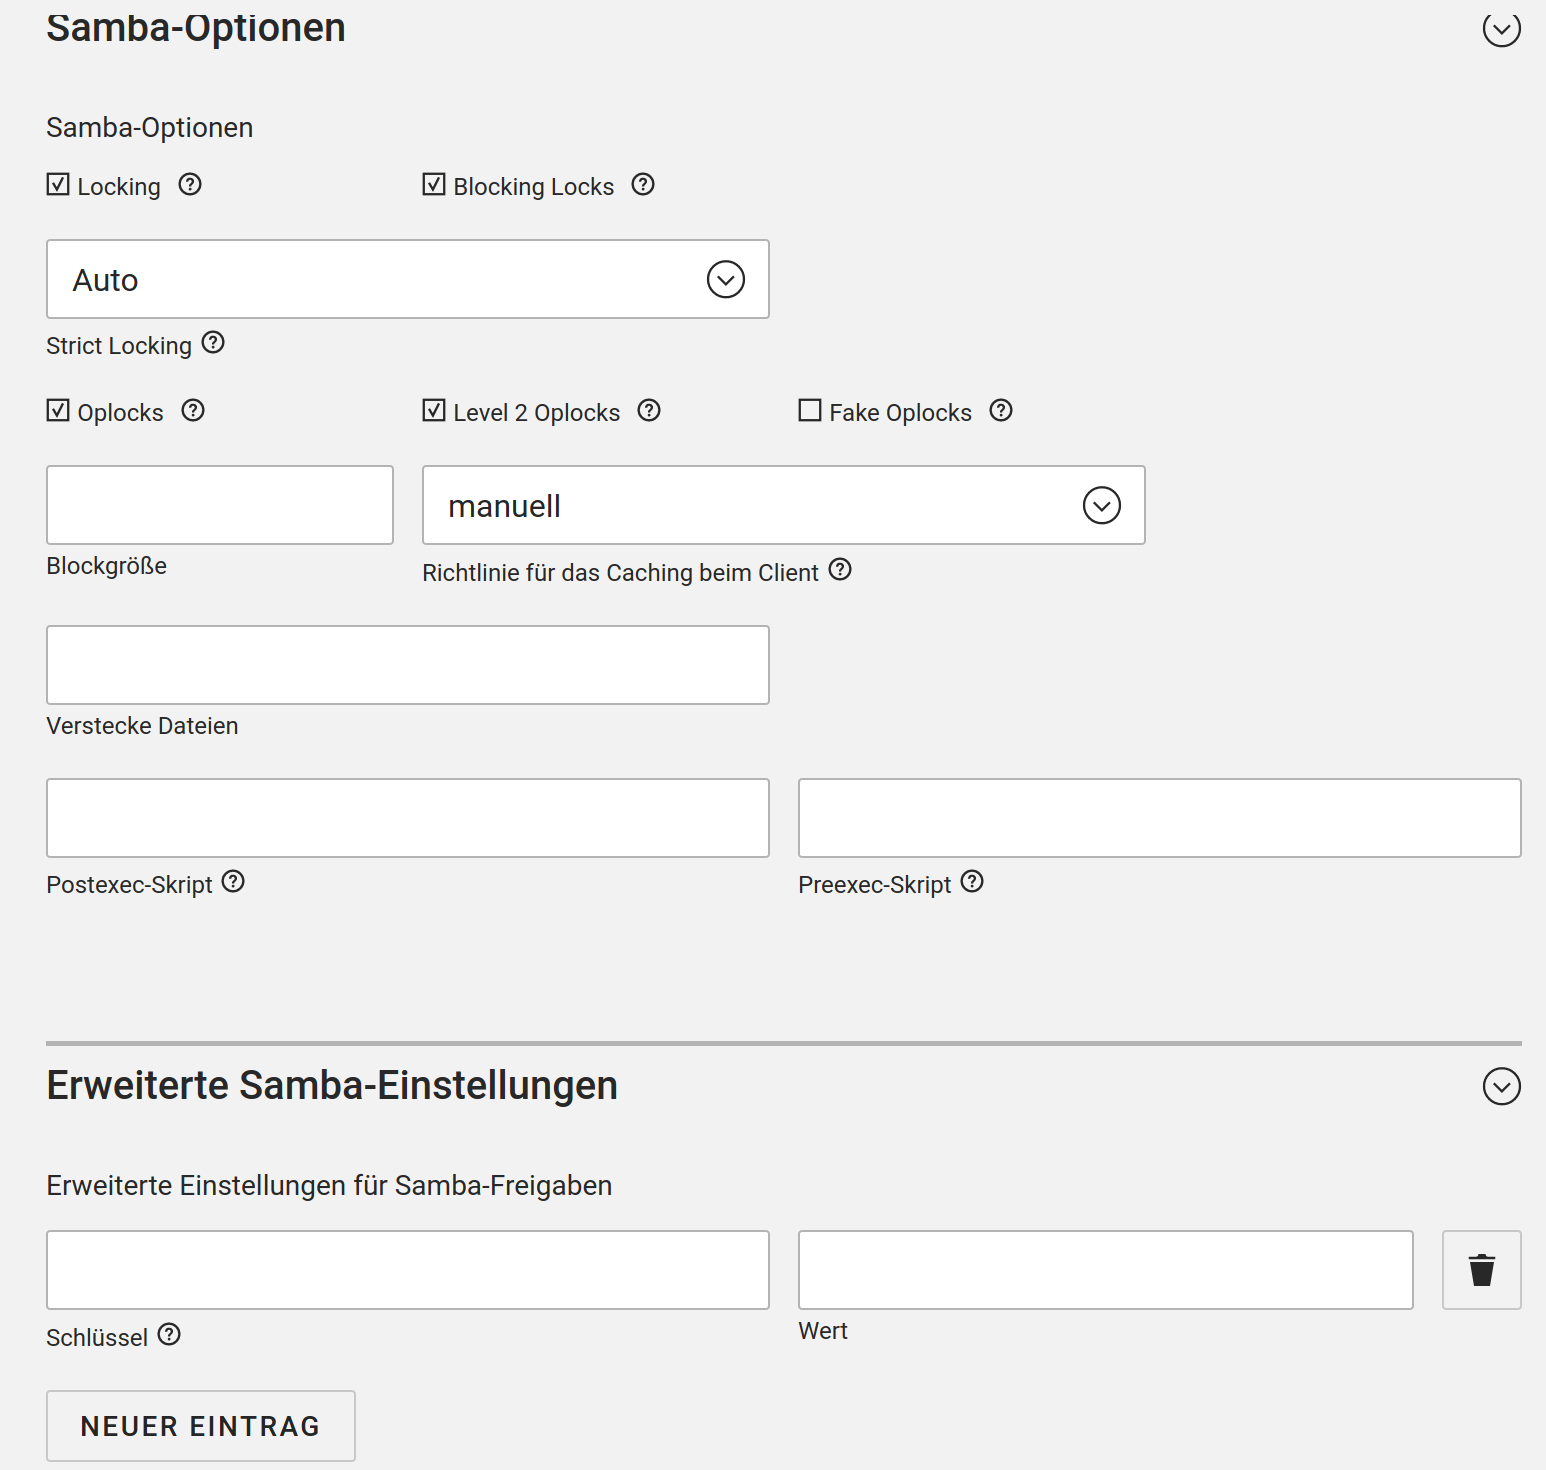Show help for Oplocks
The image size is (1546, 1470).
193,410
